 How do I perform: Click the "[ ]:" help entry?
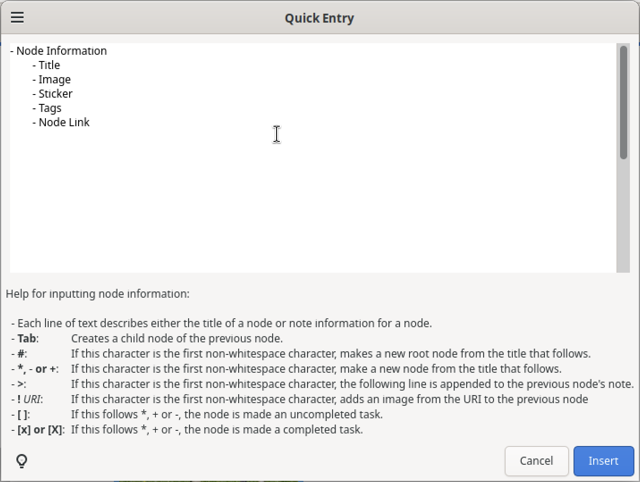click(21, 415)
